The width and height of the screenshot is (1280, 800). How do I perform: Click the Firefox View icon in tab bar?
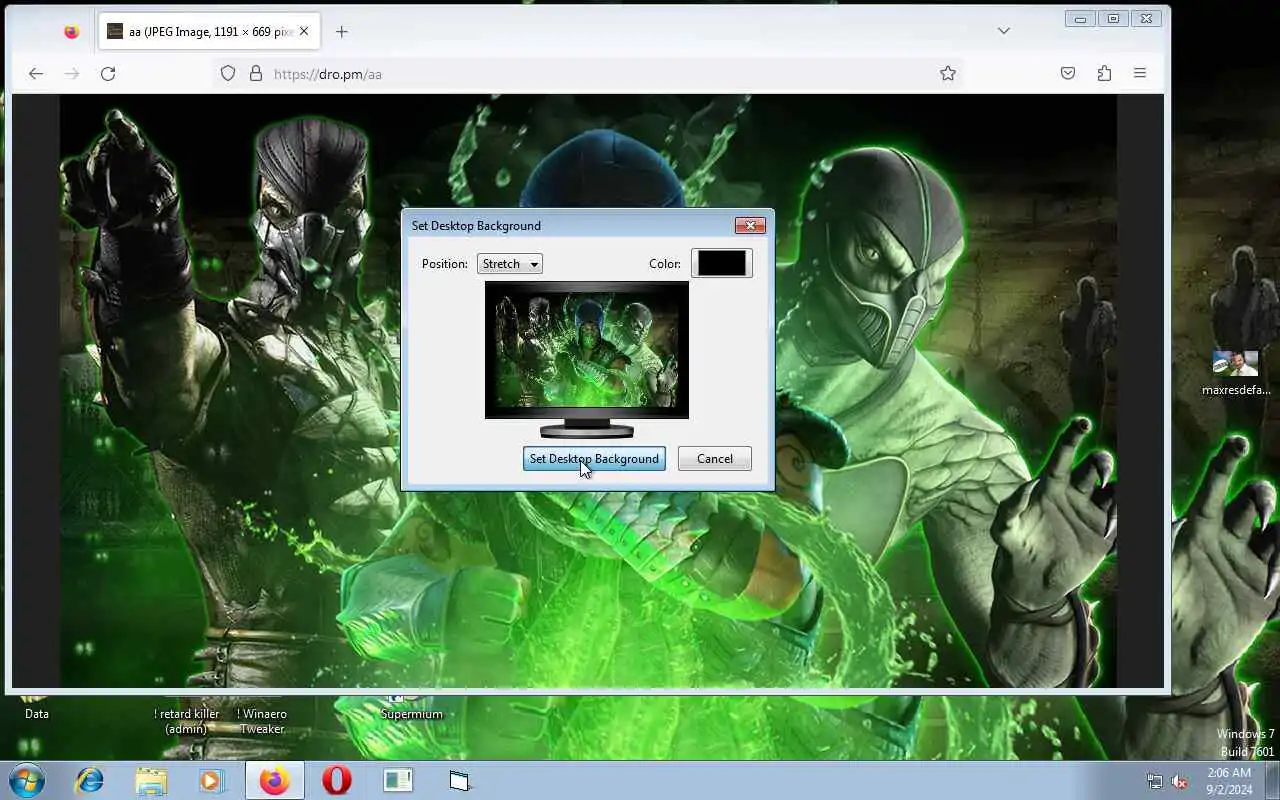tap(71, 31)
